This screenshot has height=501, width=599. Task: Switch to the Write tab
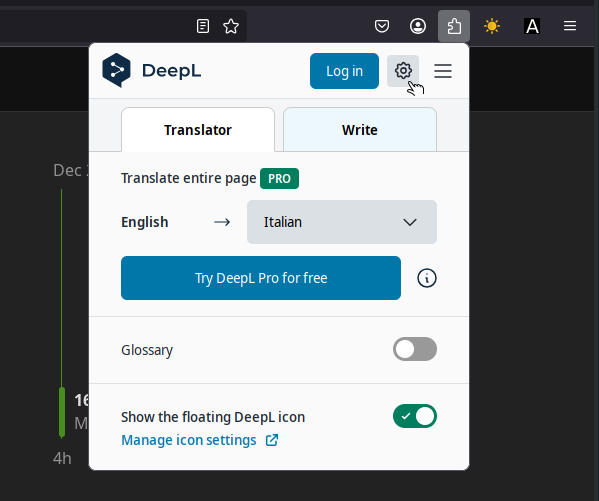tap(360, 130)
